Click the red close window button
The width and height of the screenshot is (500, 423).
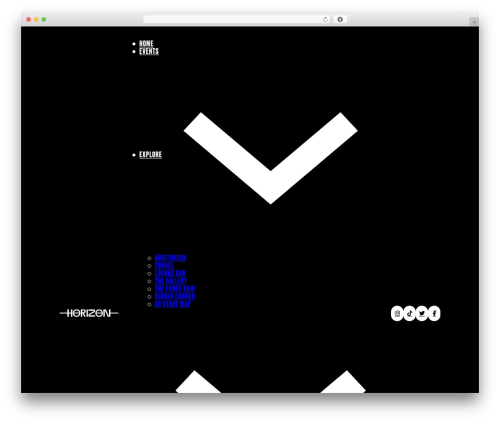pos(29,20)
